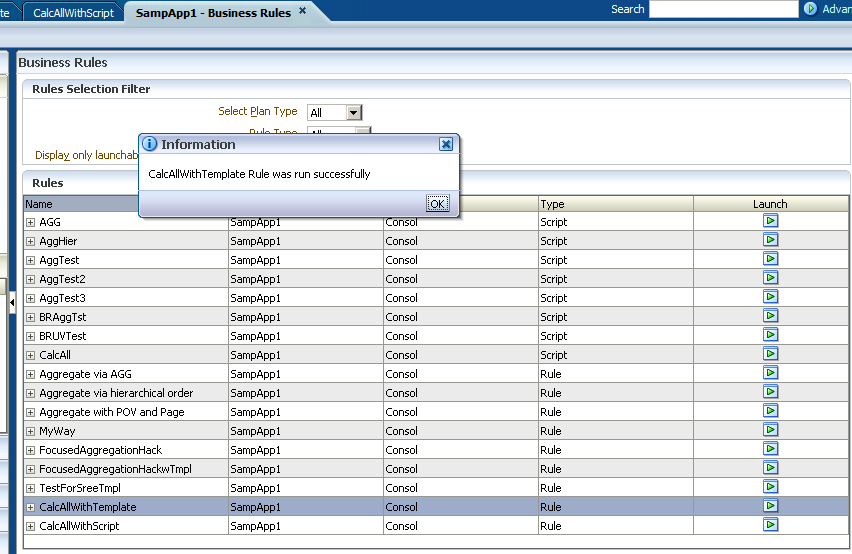The height and width of the screenshot is (554, 852).
Task: Collapse the left pane arrow
Action: [12, 303]
